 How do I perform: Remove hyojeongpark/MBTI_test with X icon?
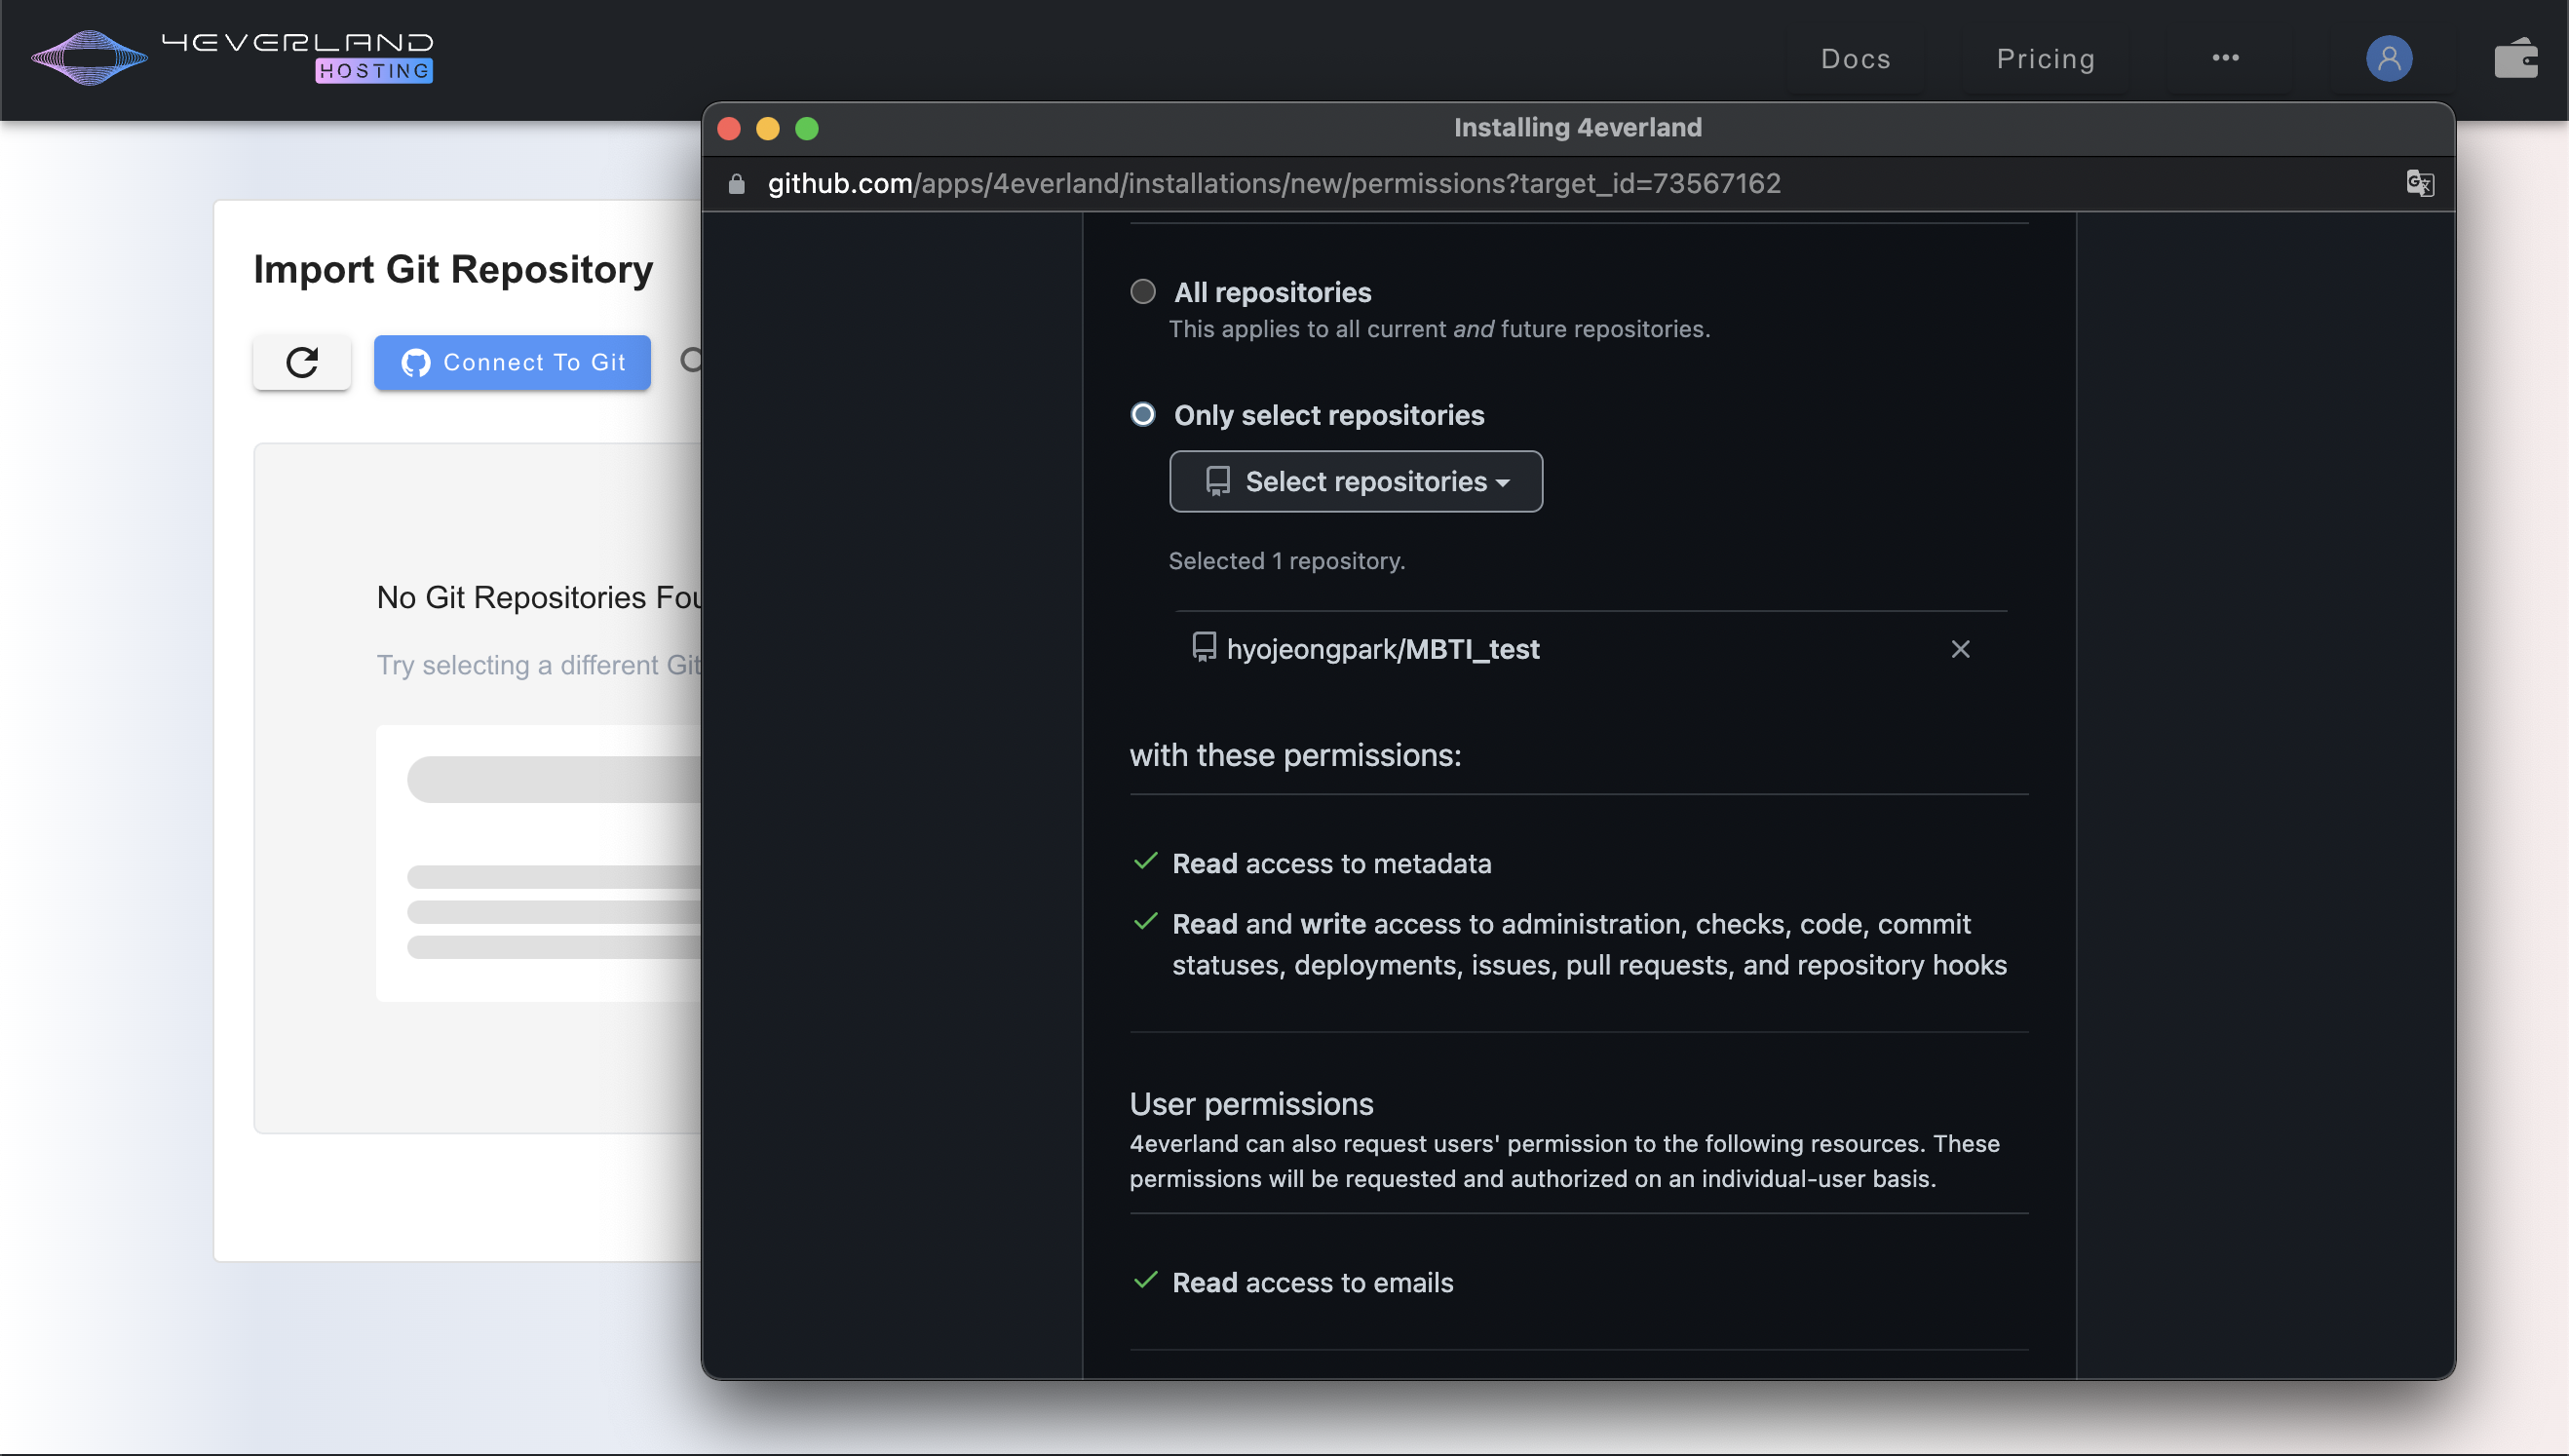click(x=1959, y=649)
